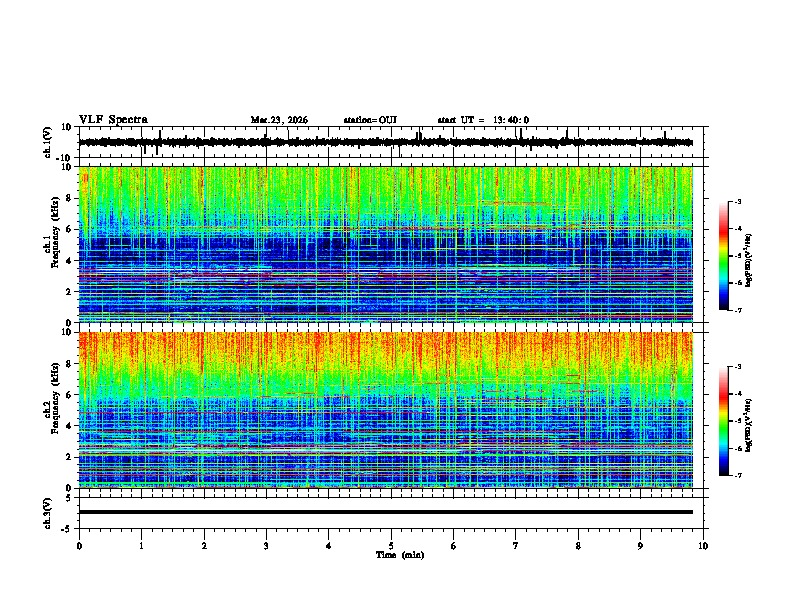
Task: Click the ch.1 spectrogram plot
Action: point(386,244)
